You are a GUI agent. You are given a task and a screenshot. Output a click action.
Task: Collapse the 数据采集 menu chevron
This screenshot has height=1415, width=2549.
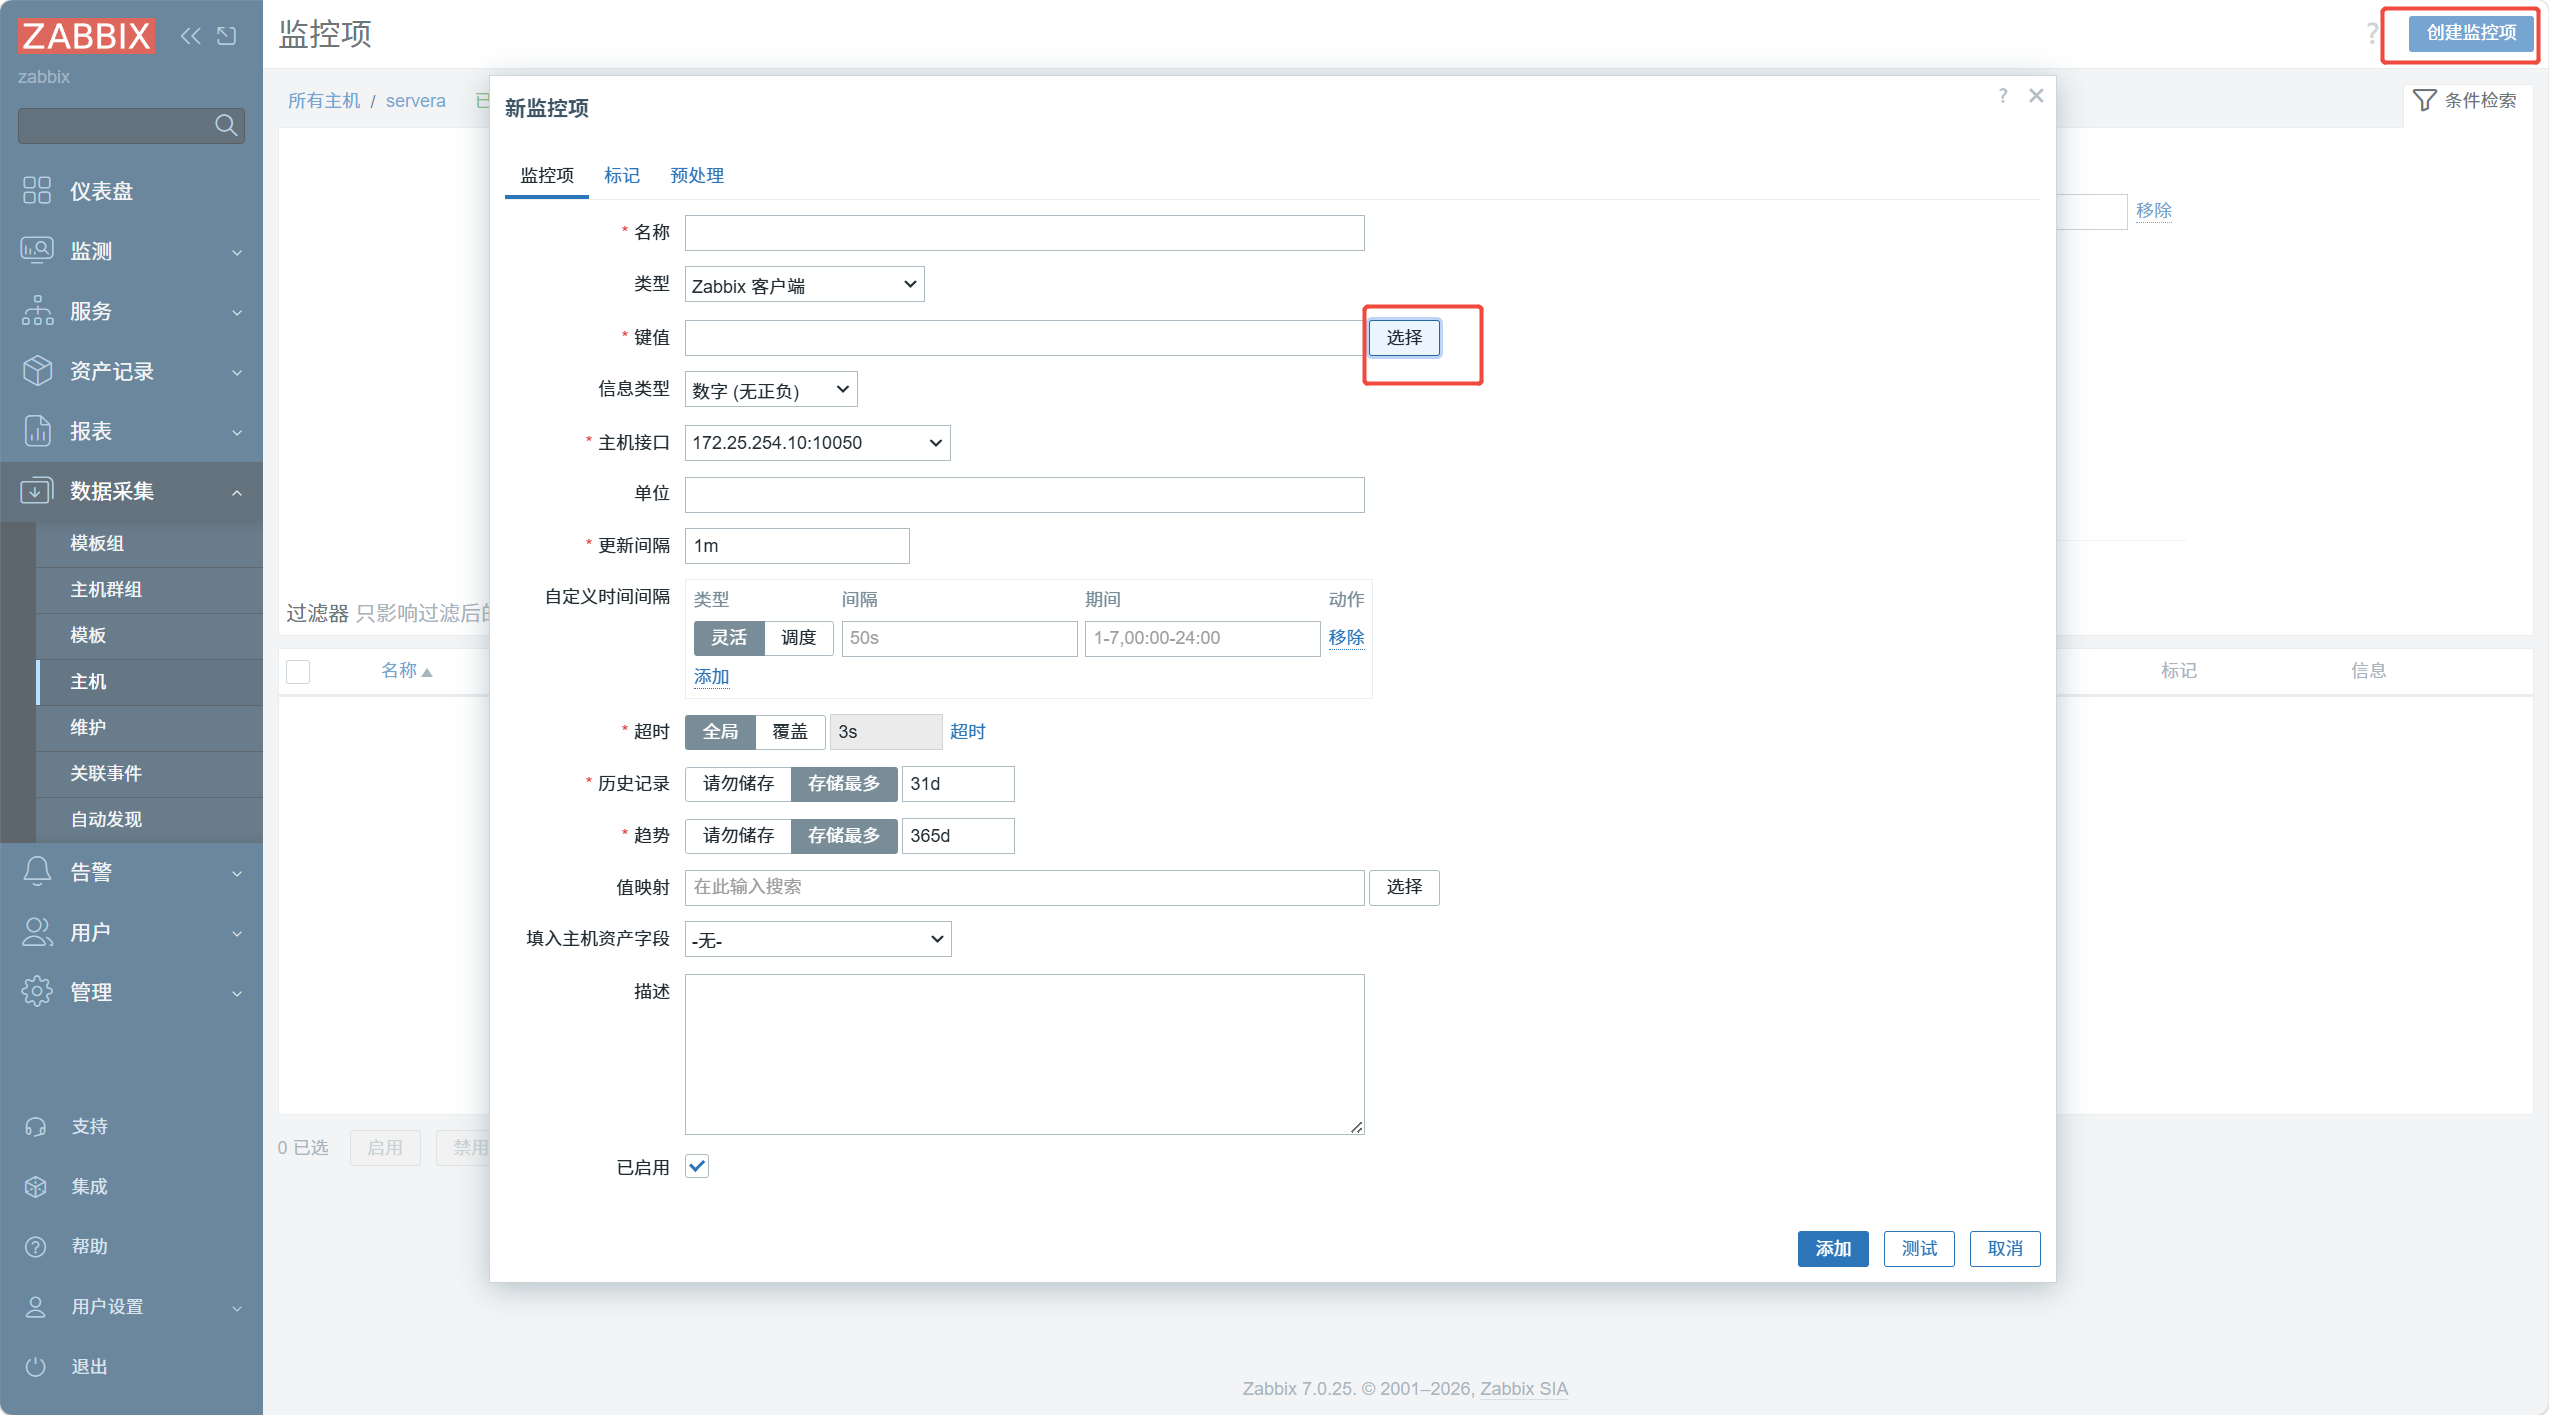237,492
